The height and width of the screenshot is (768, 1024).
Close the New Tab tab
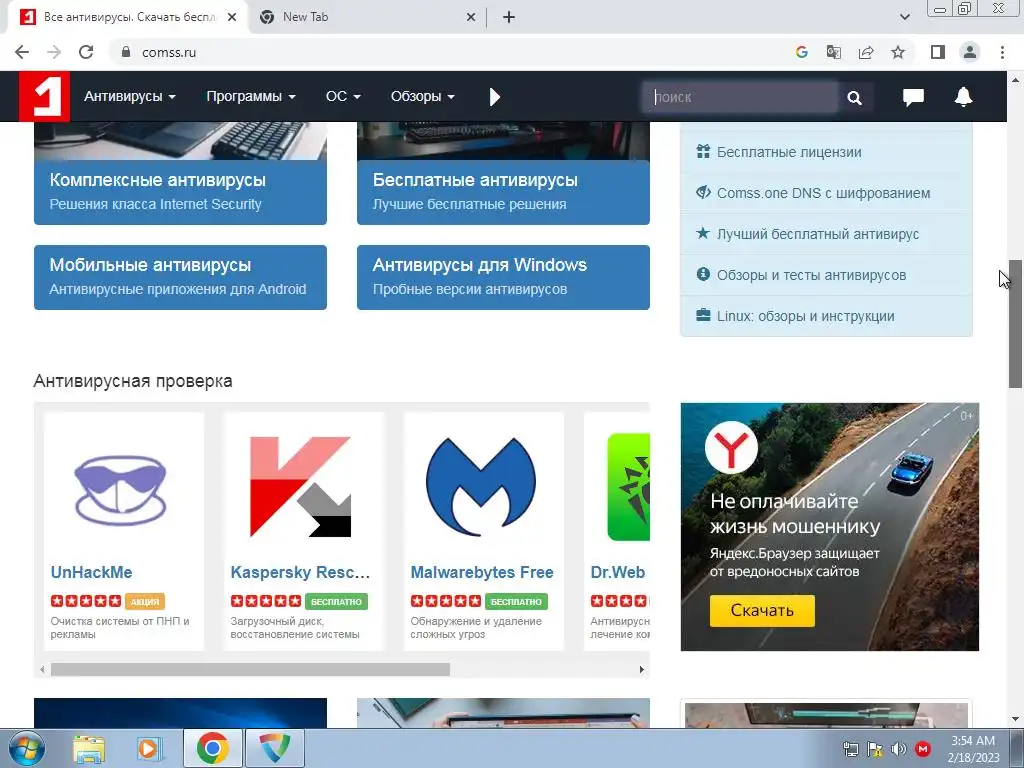pos(471,17)
